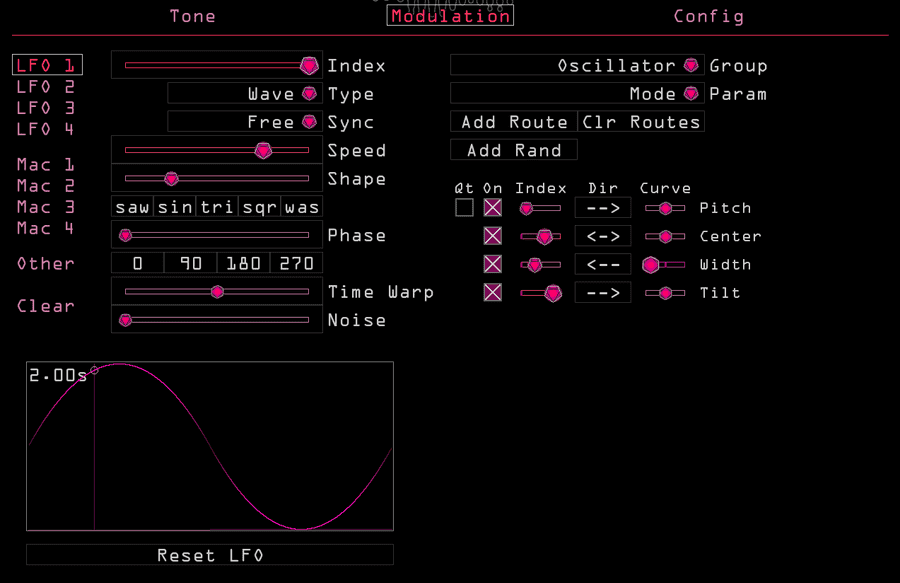This screenshot has height=583, width=900.
Task: Click the Add Route button
Action: (x=514, y=122)
